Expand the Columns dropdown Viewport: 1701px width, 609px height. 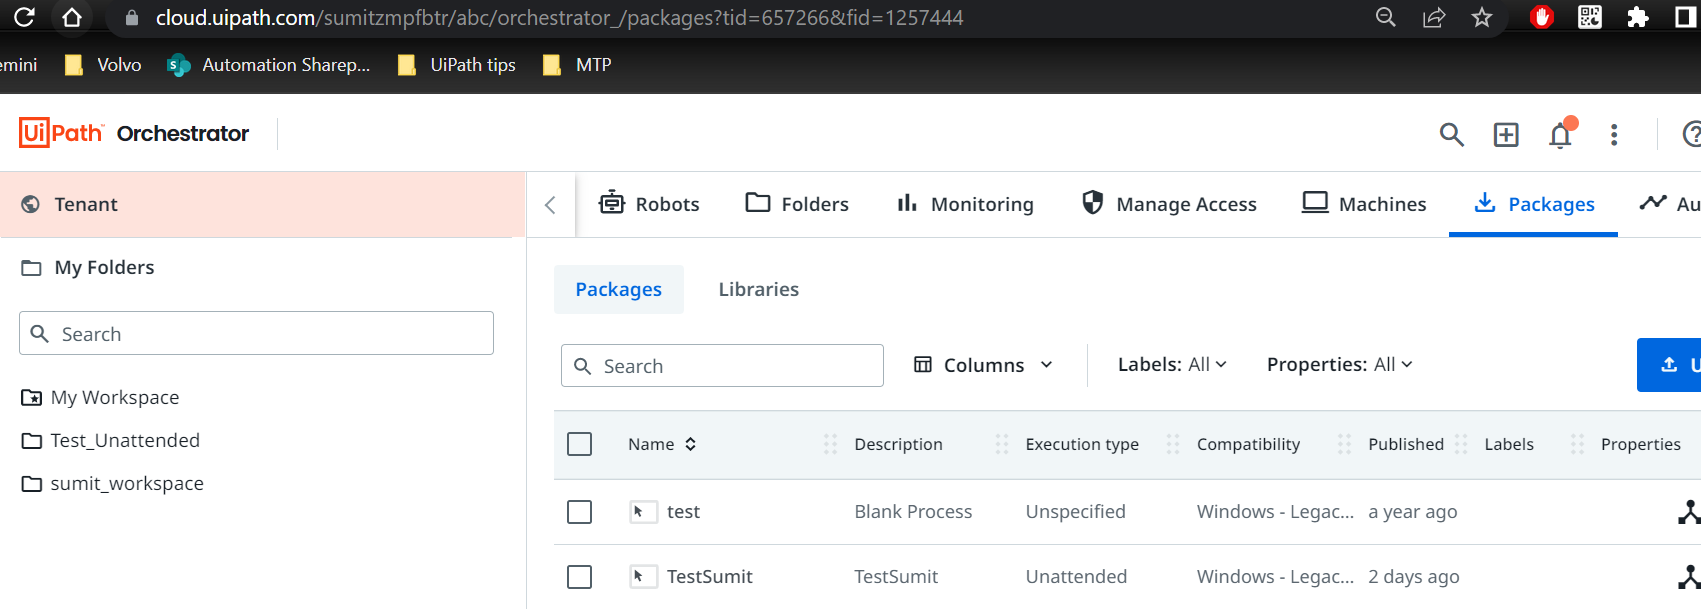(x=984, y=365)
